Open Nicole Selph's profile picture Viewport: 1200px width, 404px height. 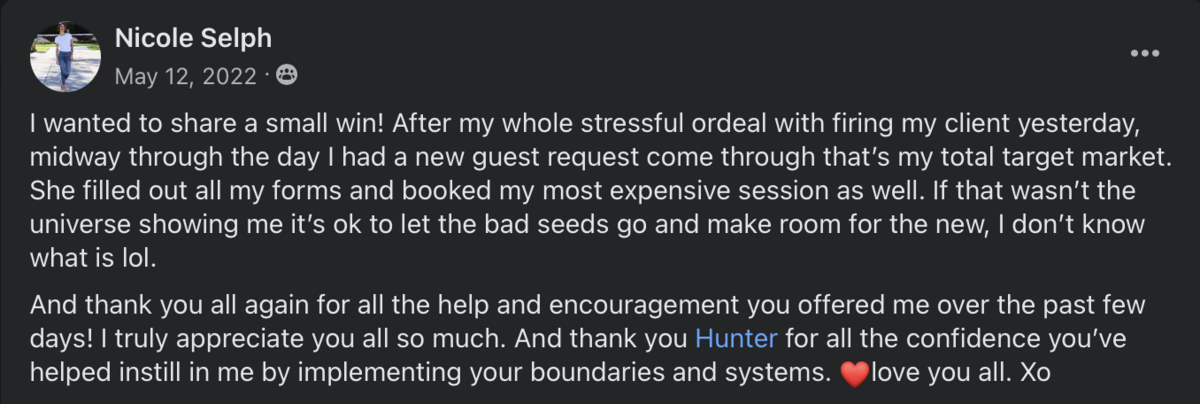(65, 56)
